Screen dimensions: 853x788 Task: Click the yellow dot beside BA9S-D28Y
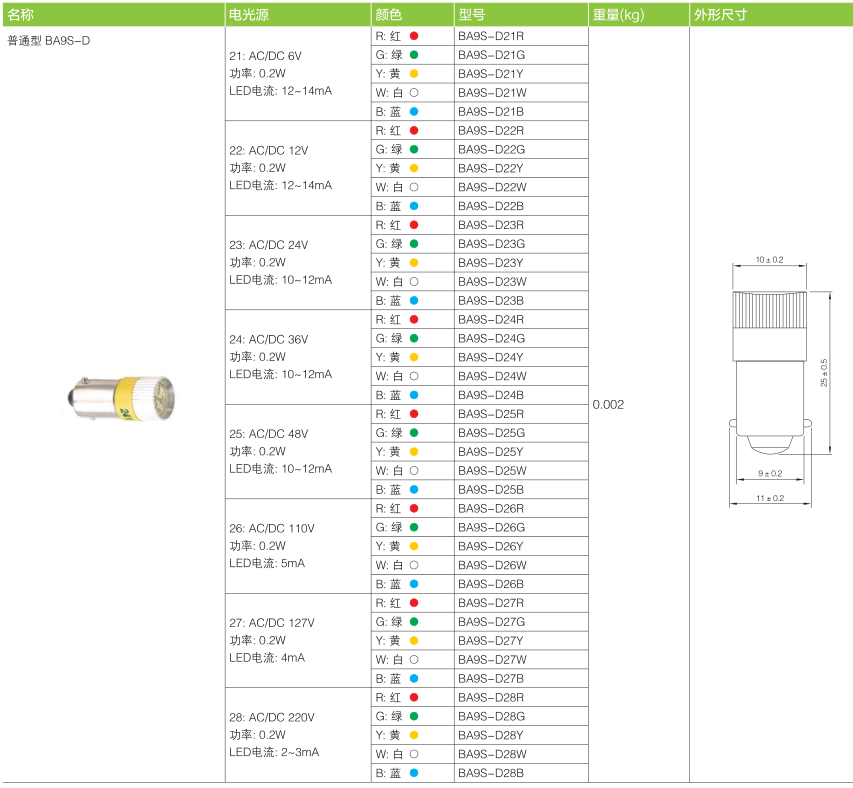coord(413,735)
